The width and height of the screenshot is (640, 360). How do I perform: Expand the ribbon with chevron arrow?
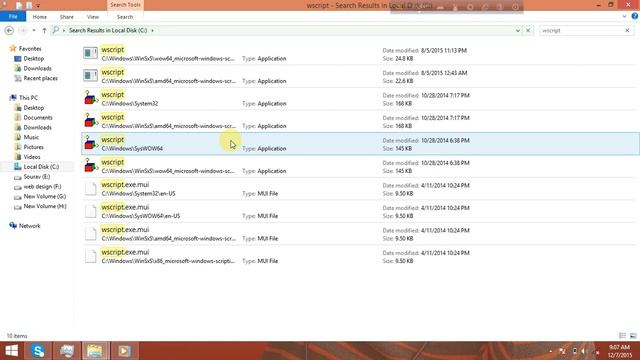tap(624, 17)
